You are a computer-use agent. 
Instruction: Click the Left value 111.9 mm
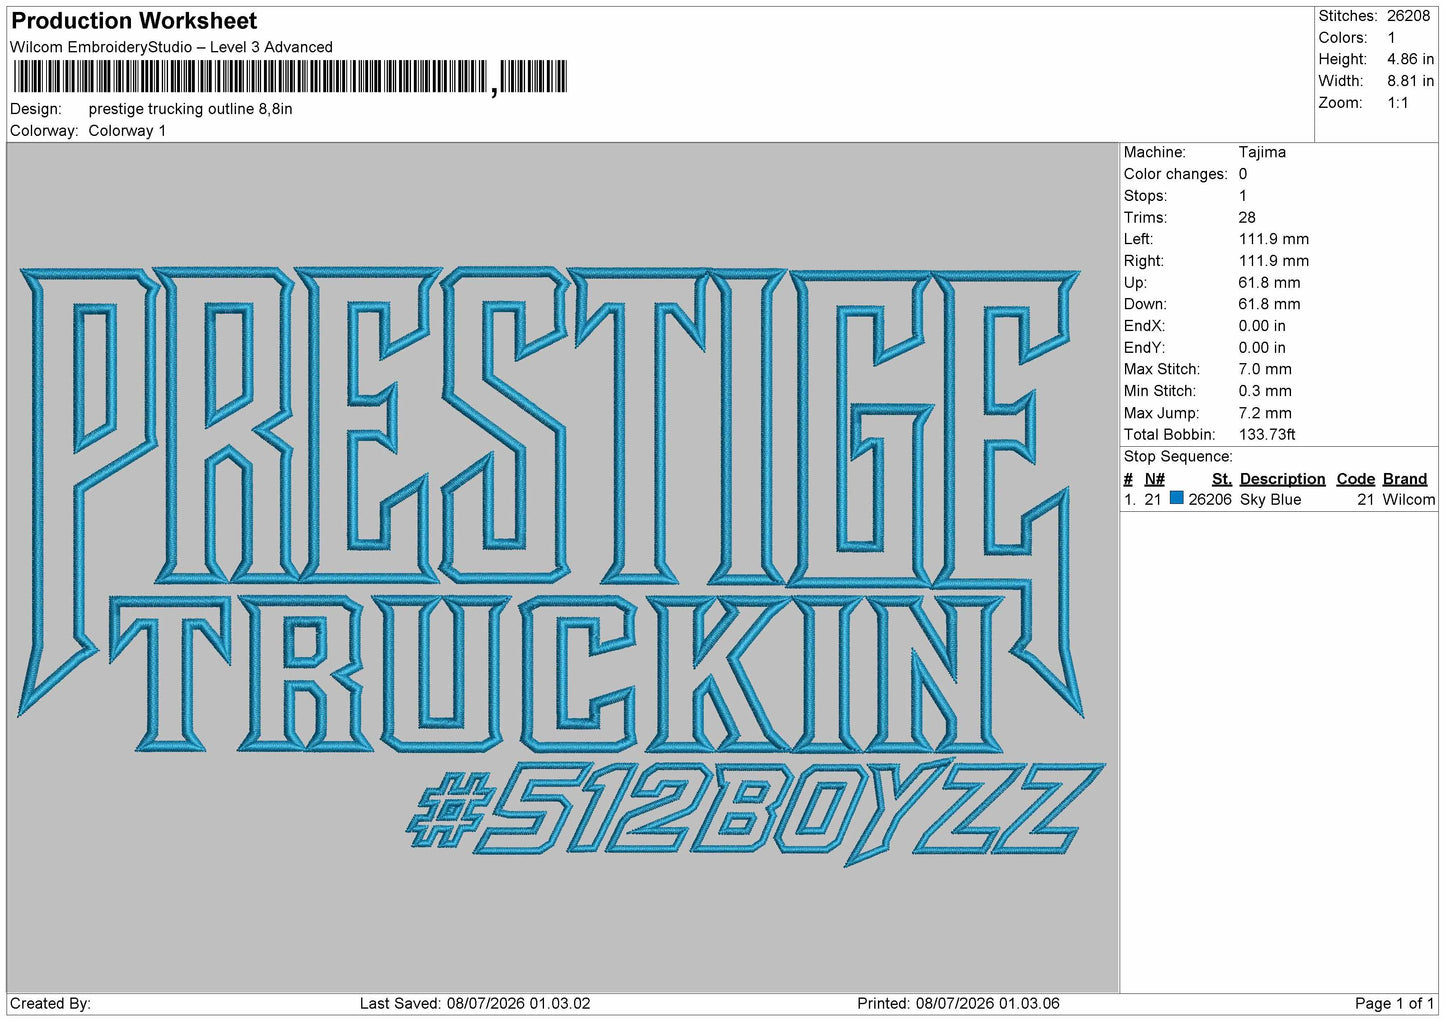1273,239
